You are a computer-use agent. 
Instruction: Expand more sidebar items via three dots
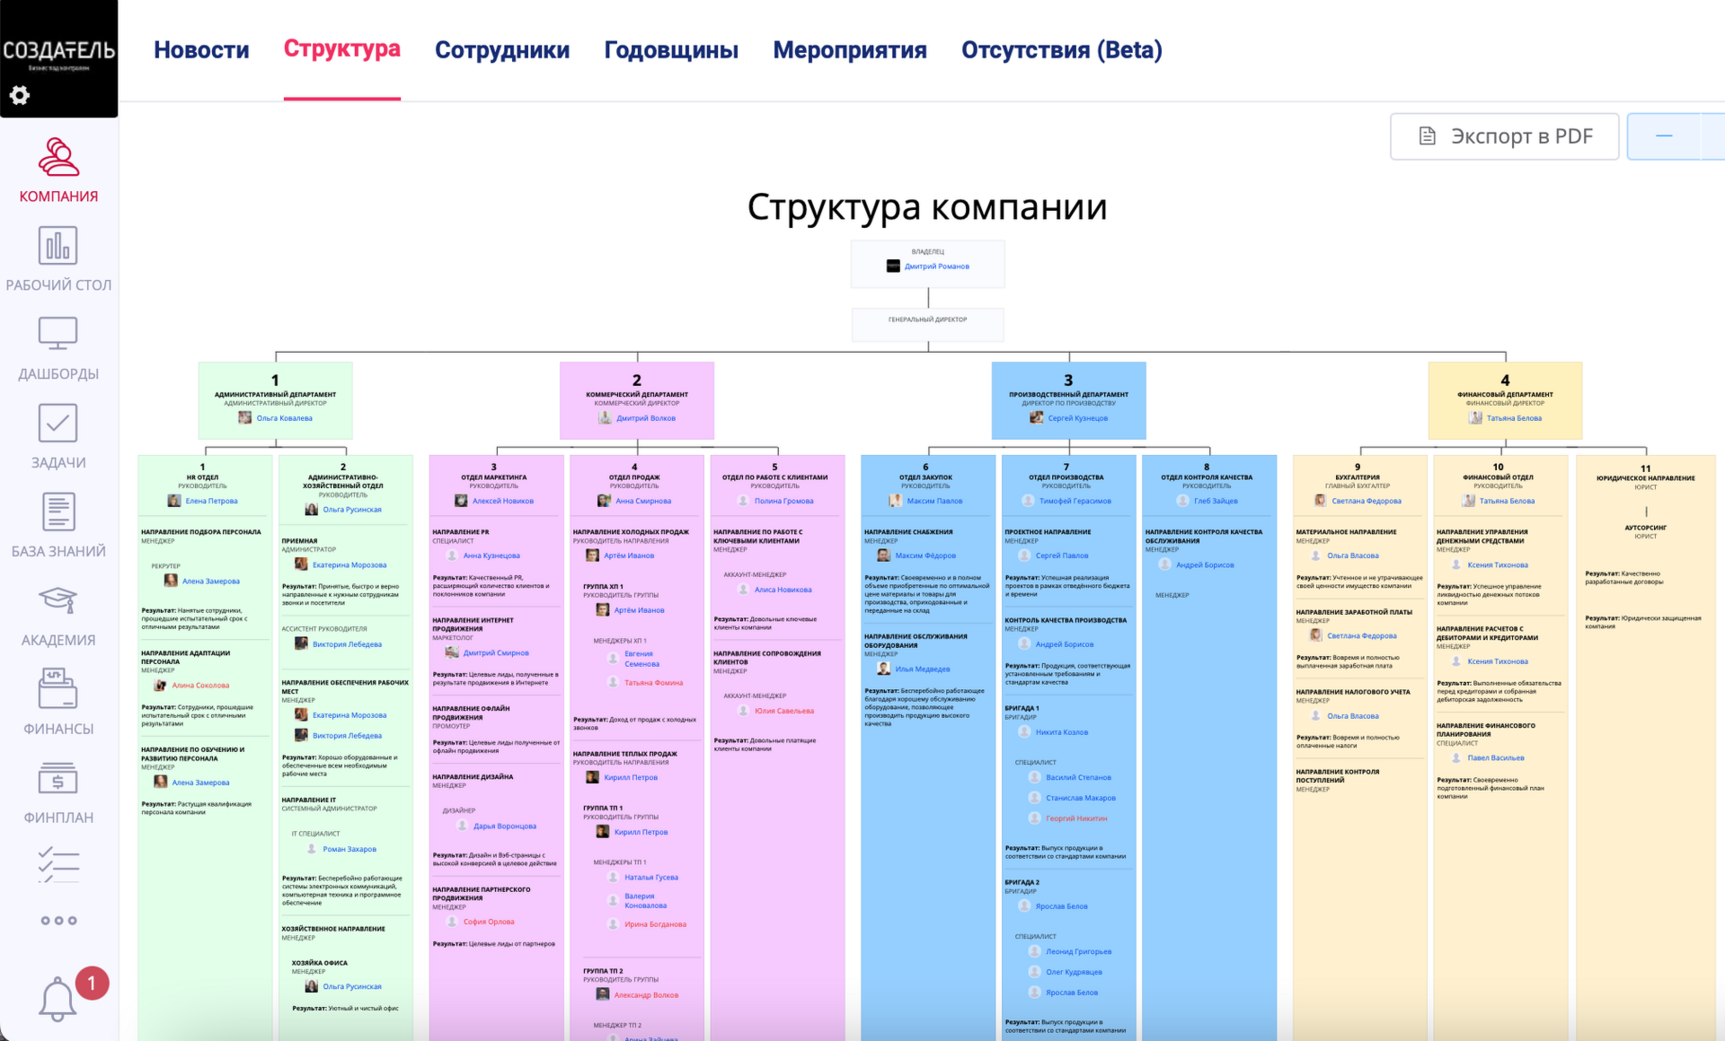pos(58,921)
